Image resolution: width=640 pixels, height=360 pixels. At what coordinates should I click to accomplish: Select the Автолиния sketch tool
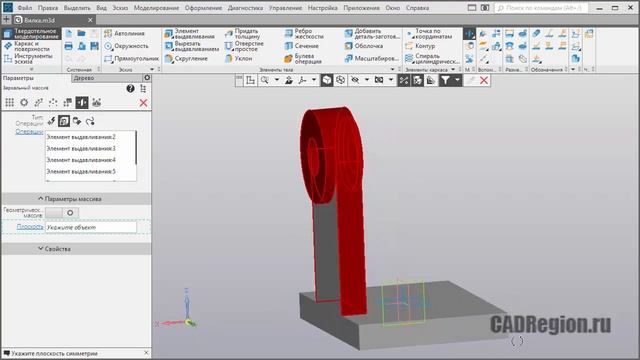point(124,33)
